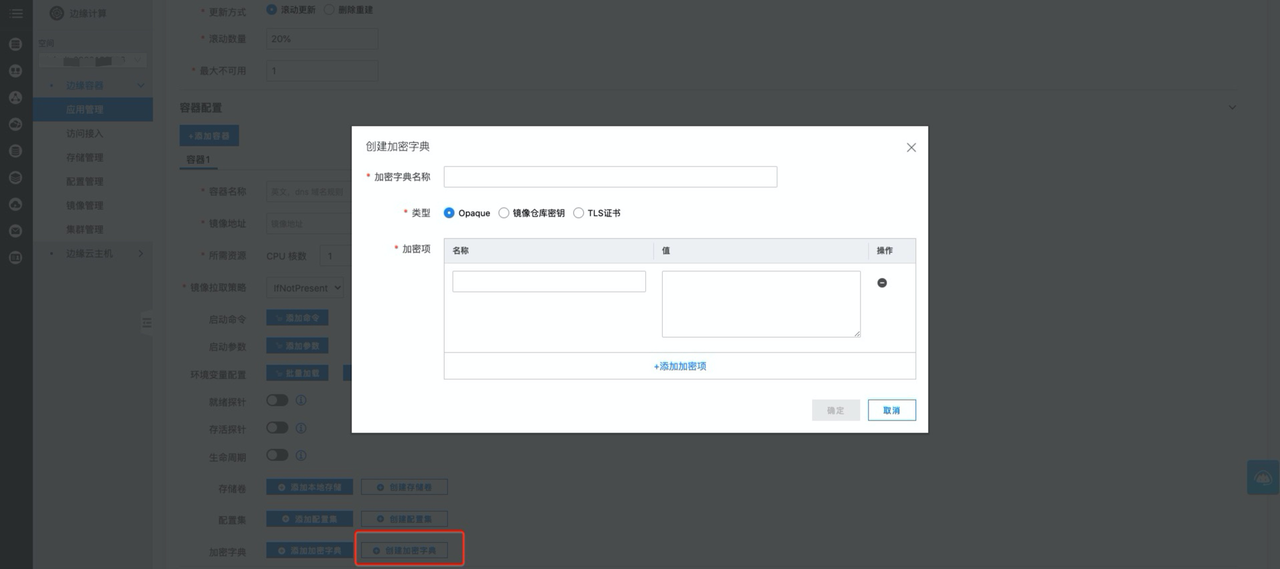Click the 添加命令 button

click(x=297, y=318)
